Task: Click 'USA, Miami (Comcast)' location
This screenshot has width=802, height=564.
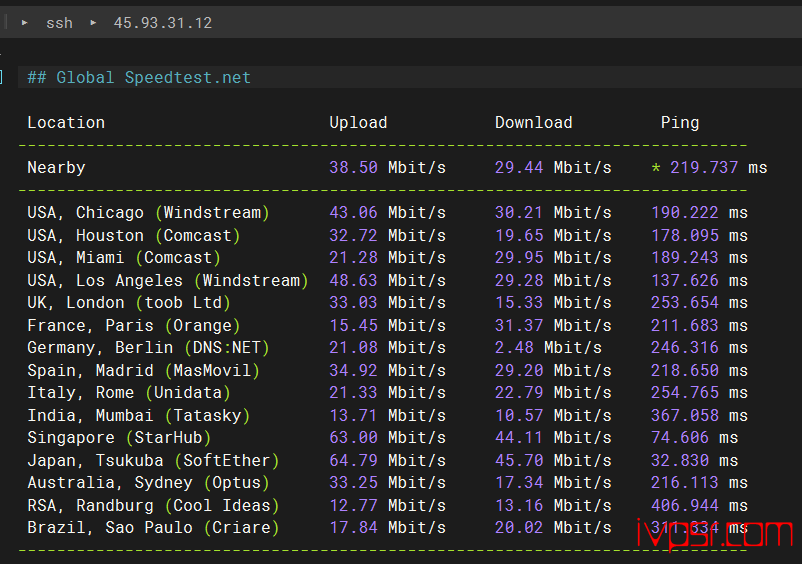Action: click(124, 258)
